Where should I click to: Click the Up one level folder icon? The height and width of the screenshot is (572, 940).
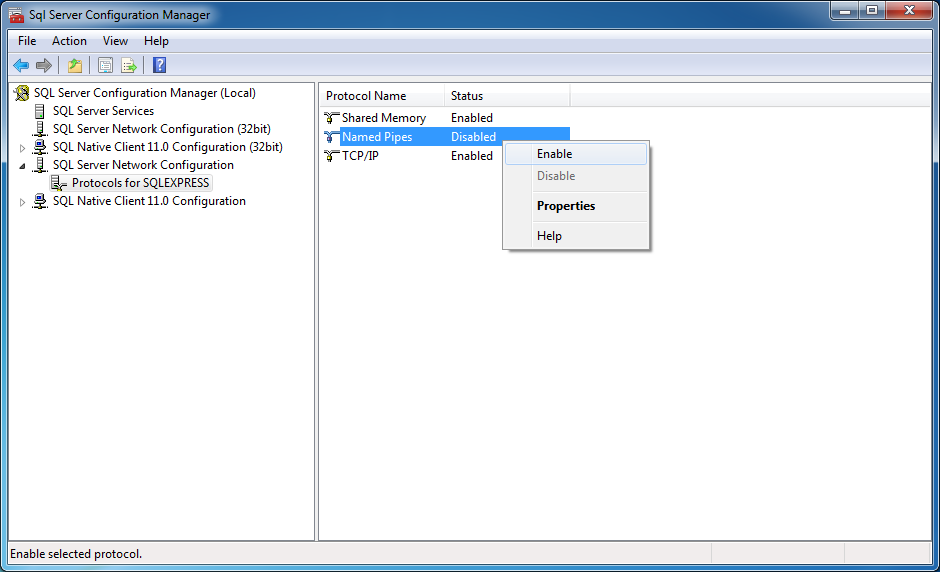tap(75, 66)
